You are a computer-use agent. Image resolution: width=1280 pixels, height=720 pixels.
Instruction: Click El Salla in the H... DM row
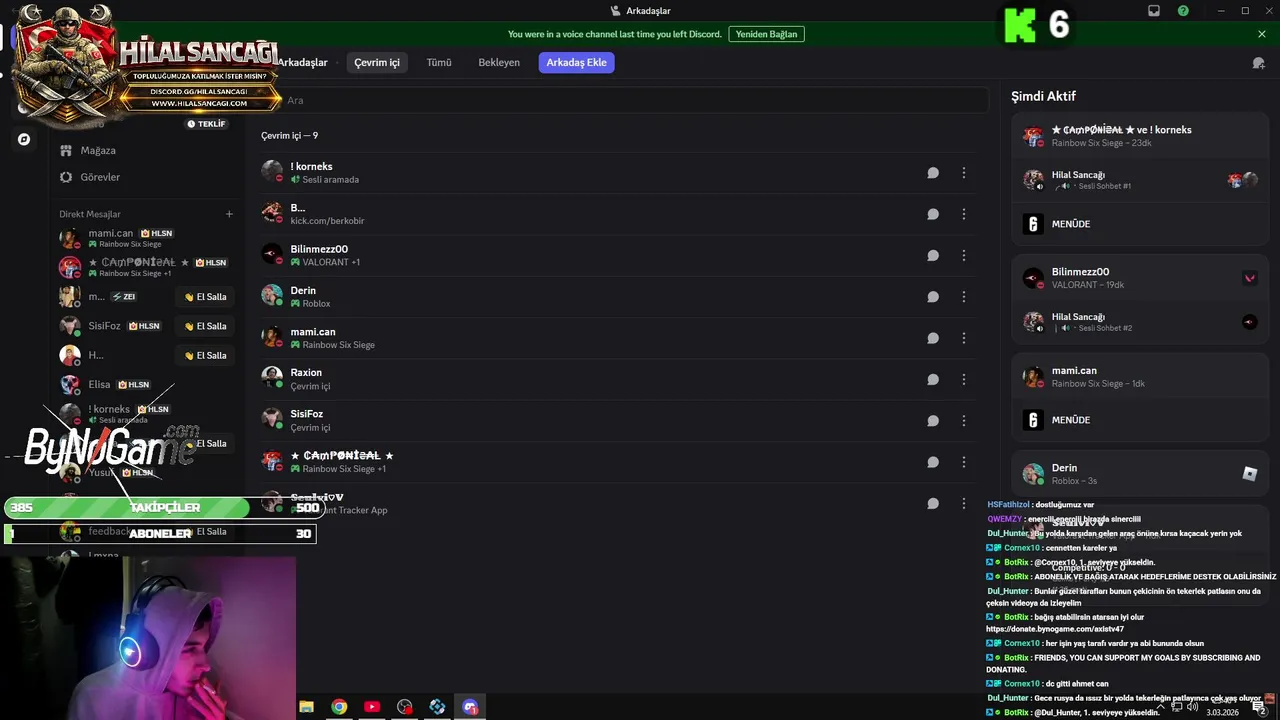(x=205, y=355)
